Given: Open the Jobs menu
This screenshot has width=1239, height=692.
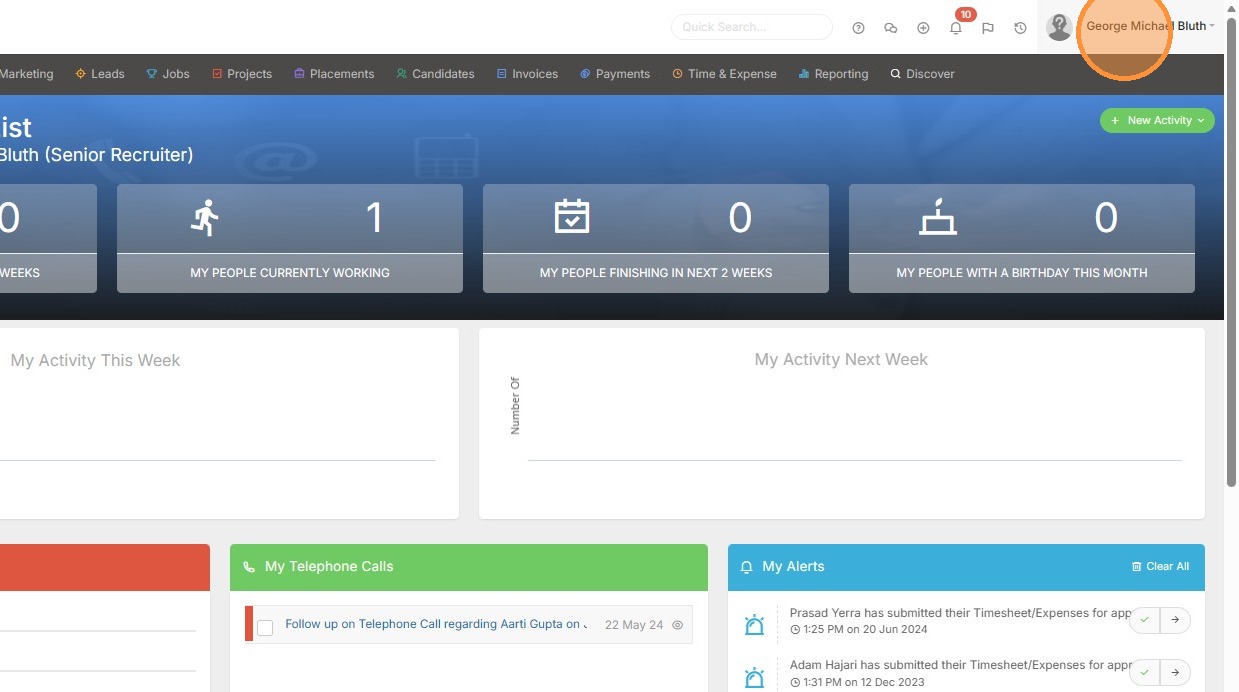Looking at the screenshot, I should click(x=168, y=74).
